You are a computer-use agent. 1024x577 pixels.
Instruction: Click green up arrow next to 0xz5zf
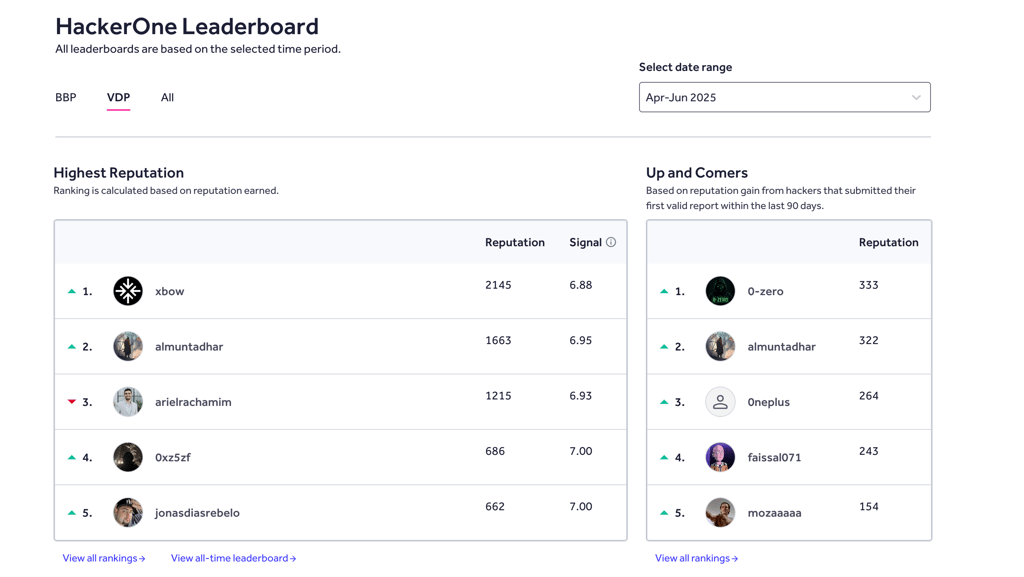point(72,458)
